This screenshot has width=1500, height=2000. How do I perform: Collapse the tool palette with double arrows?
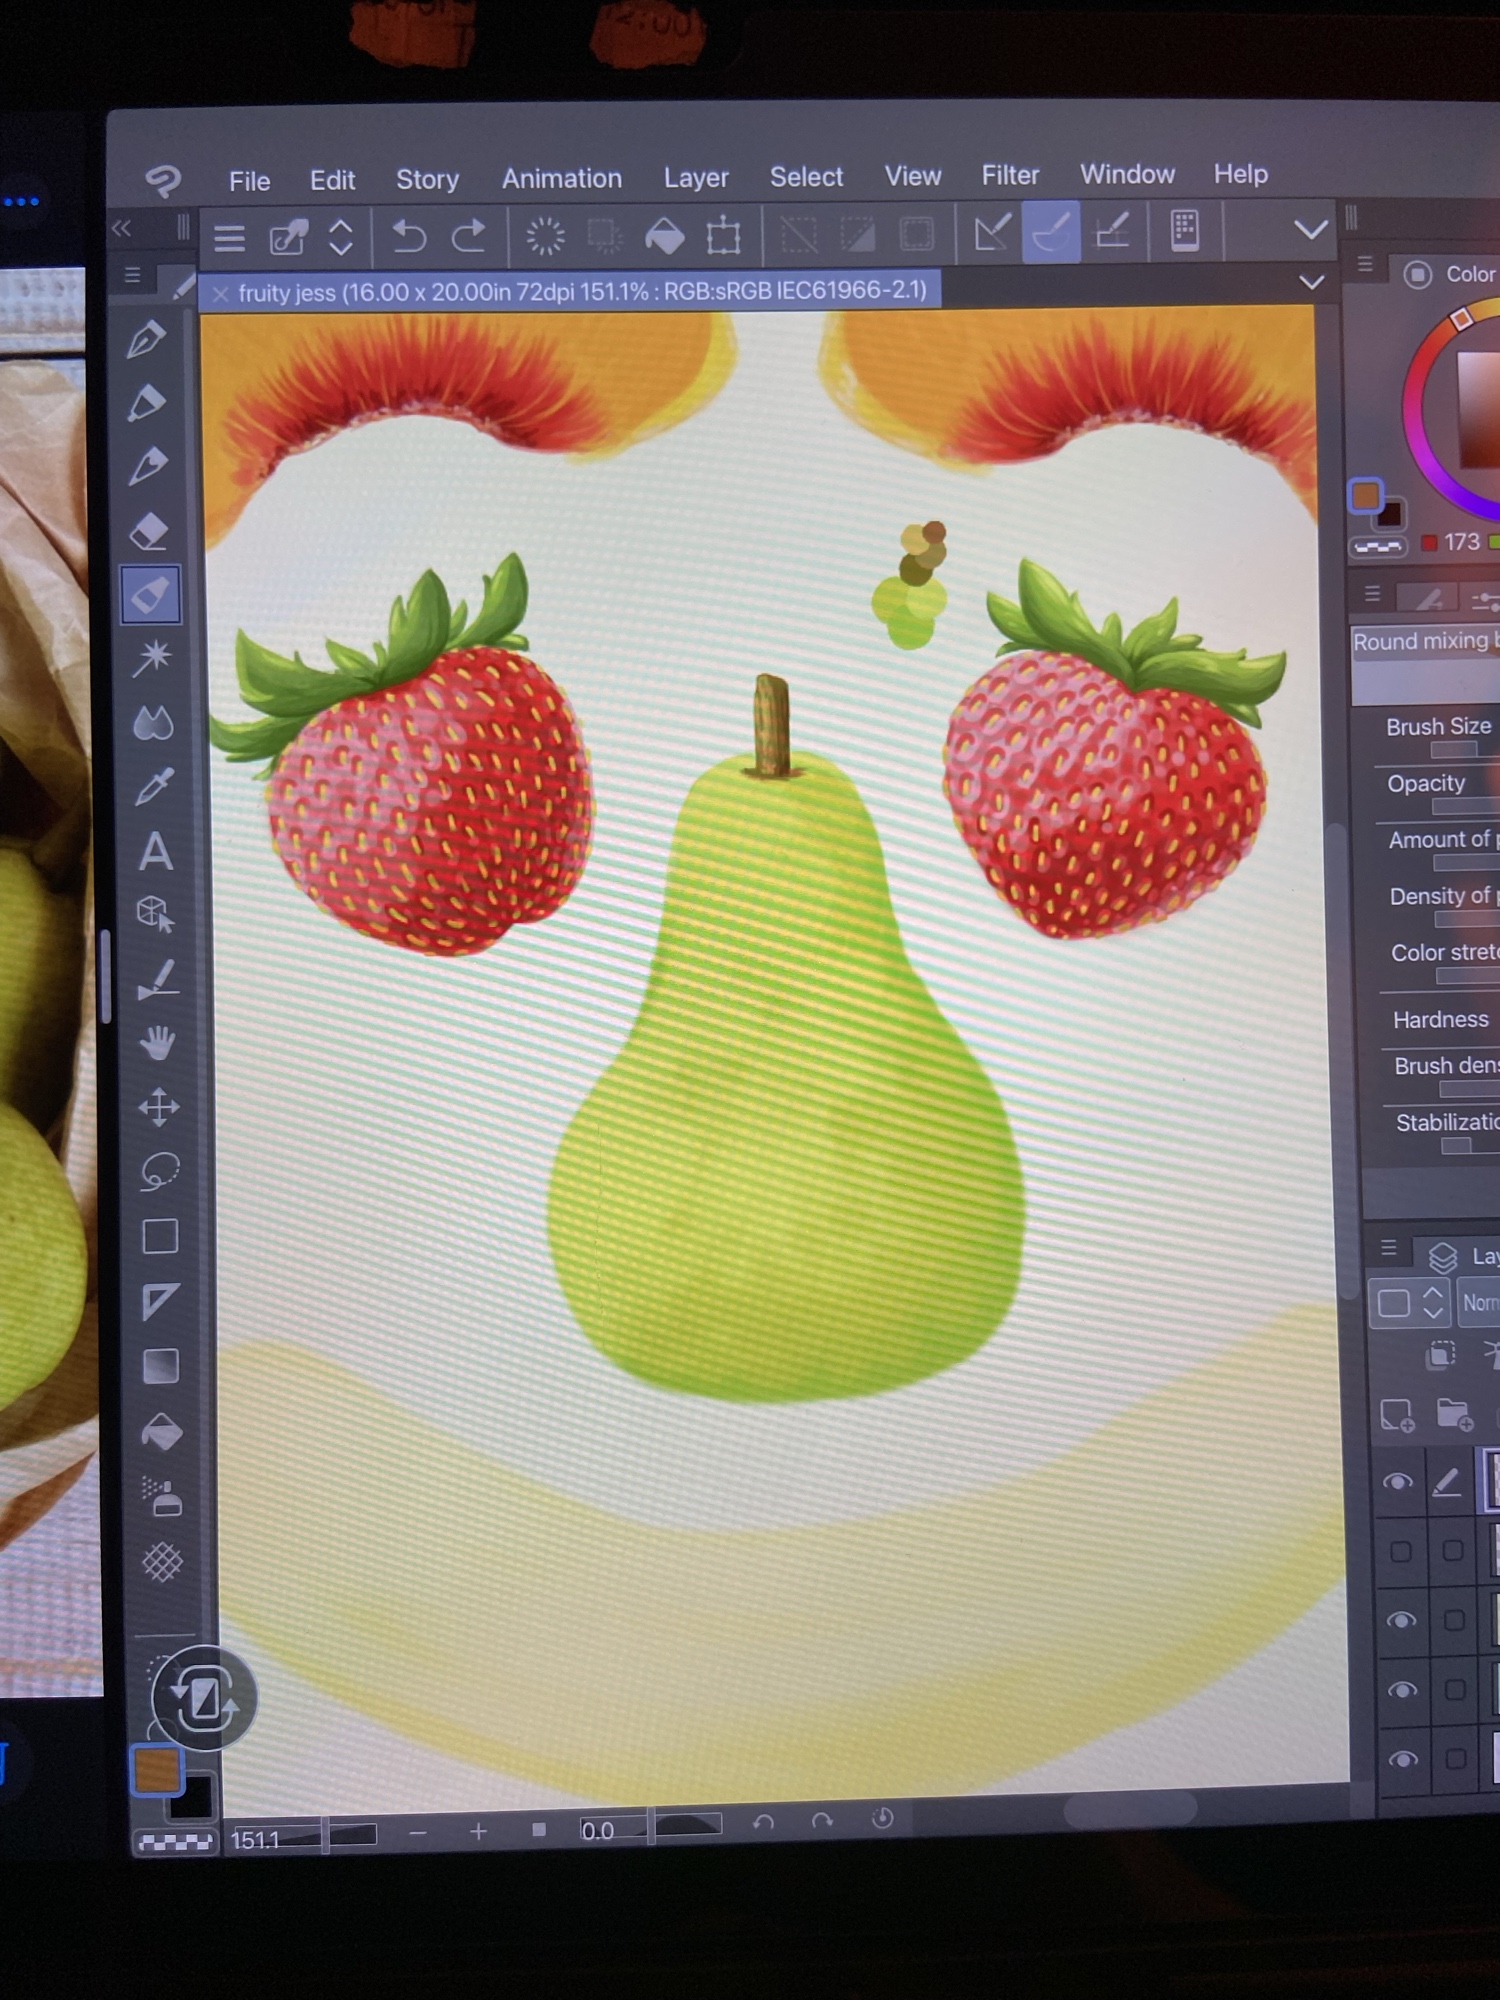pos(122,229)
